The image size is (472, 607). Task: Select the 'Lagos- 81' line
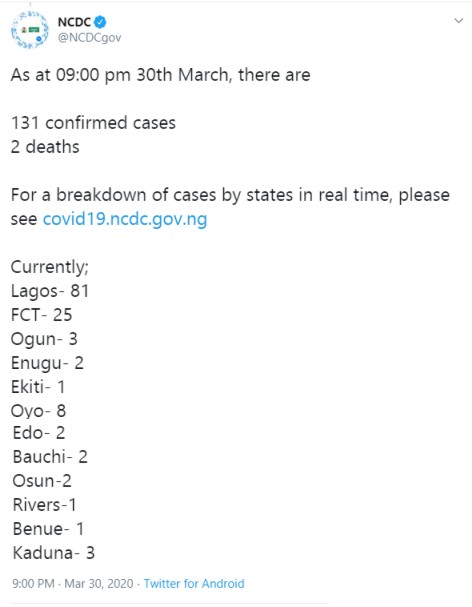pos(50,291)
